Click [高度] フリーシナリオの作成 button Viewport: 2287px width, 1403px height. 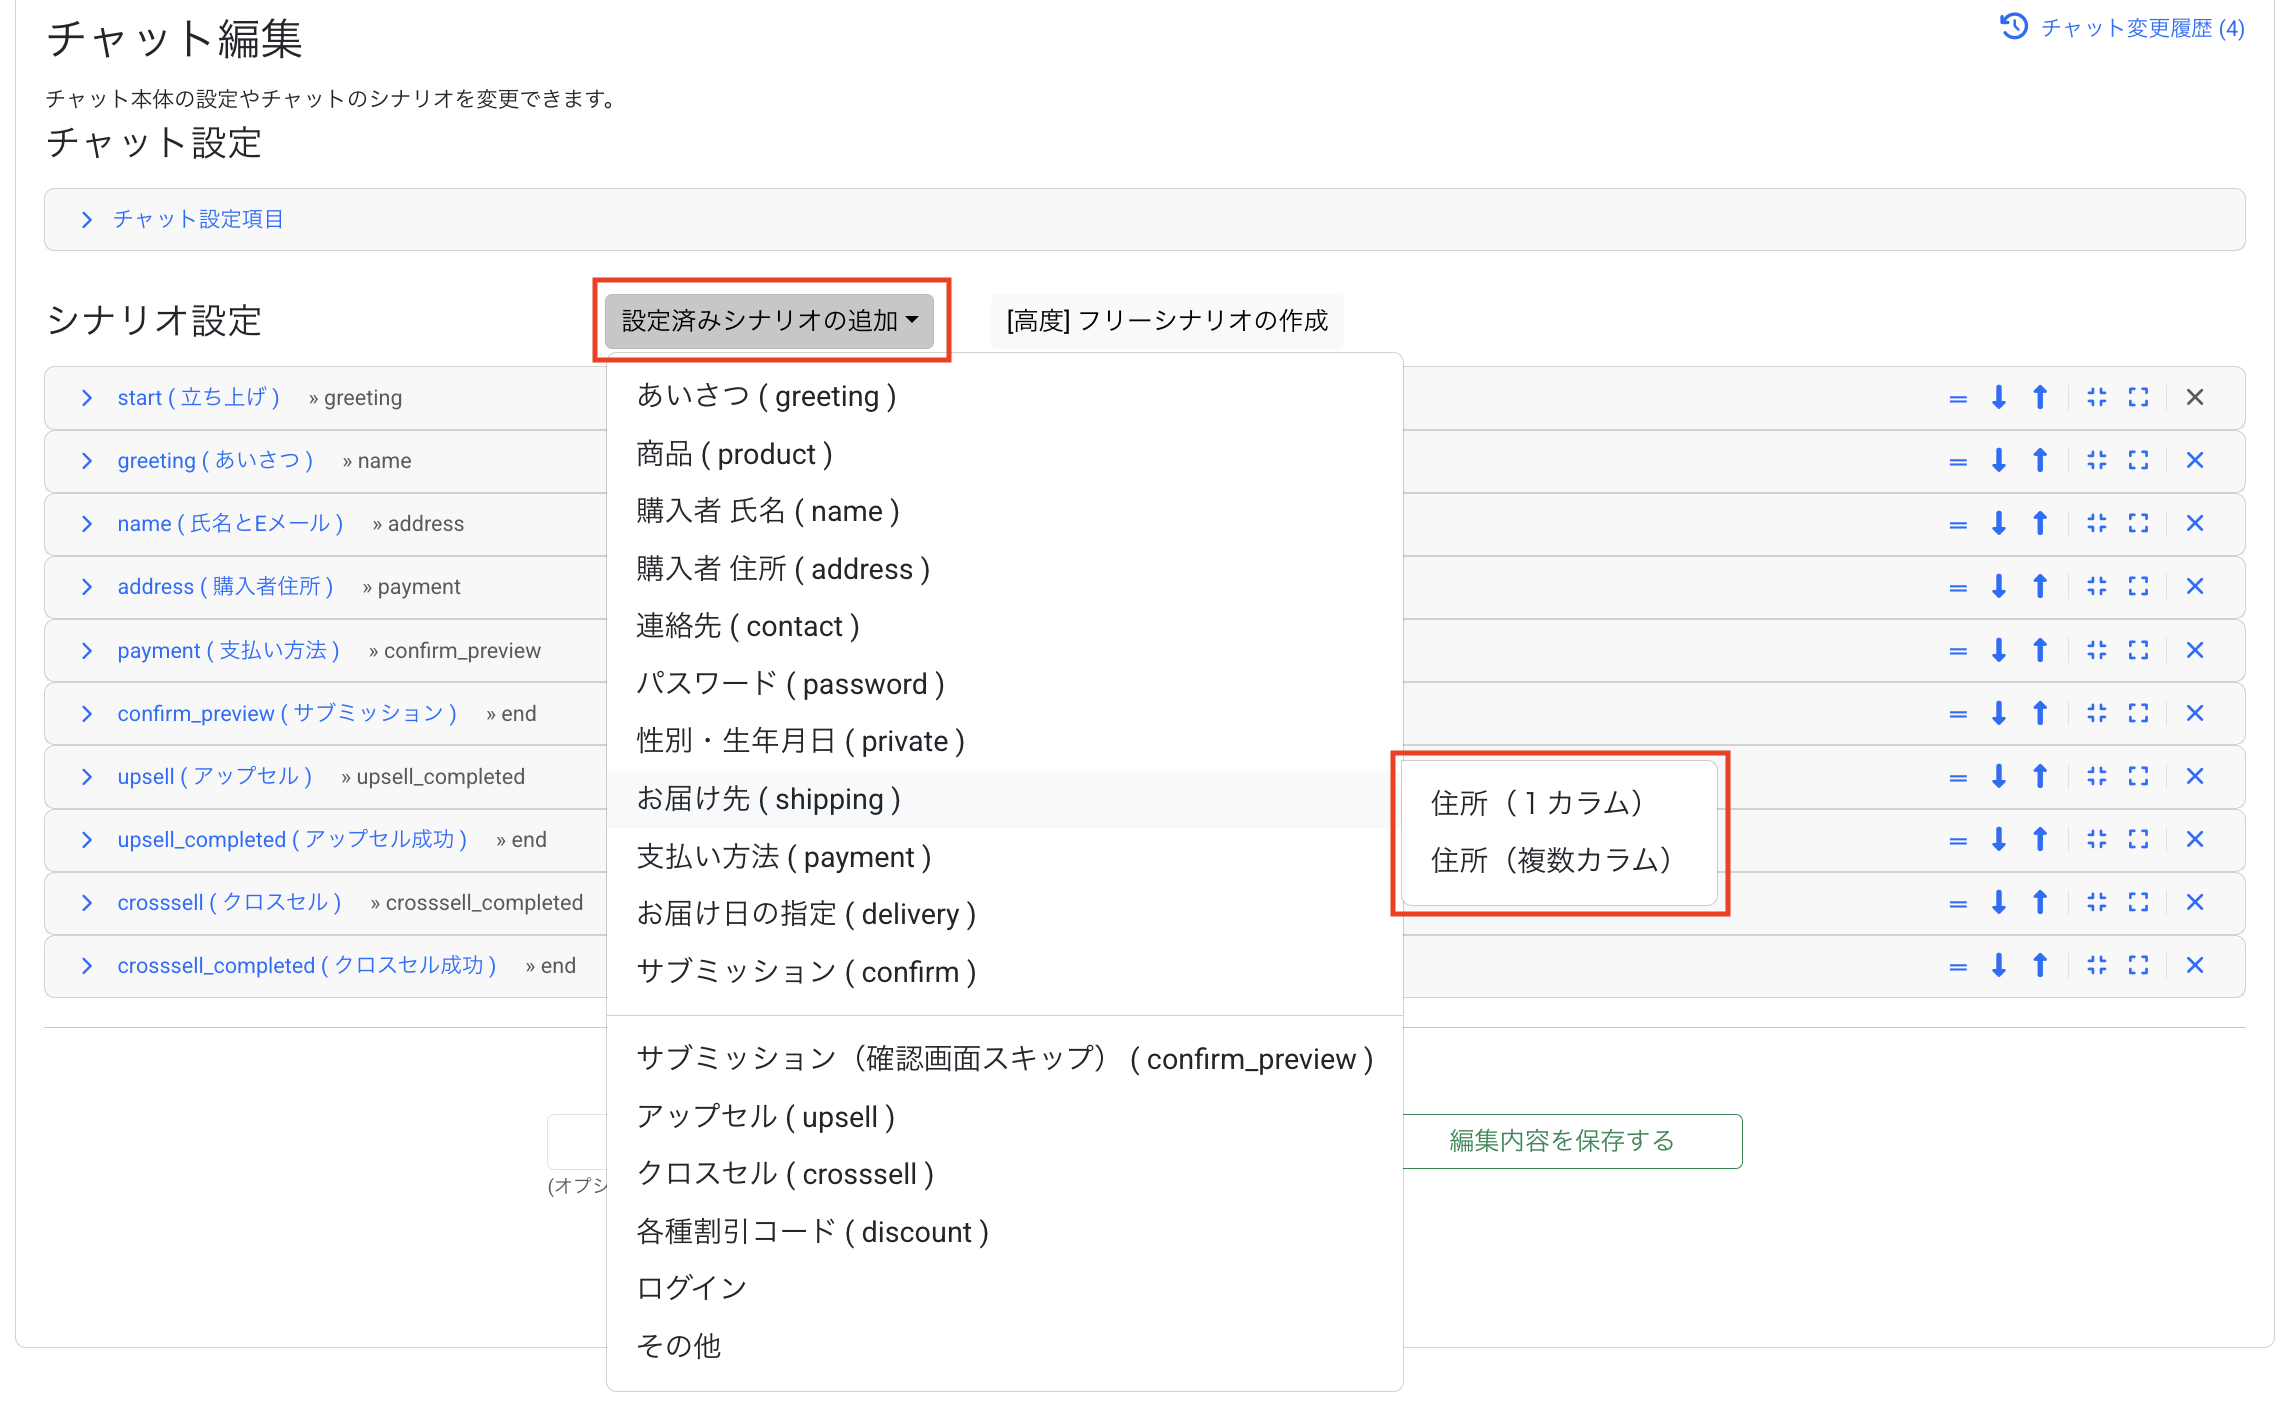click(1167, 320)
